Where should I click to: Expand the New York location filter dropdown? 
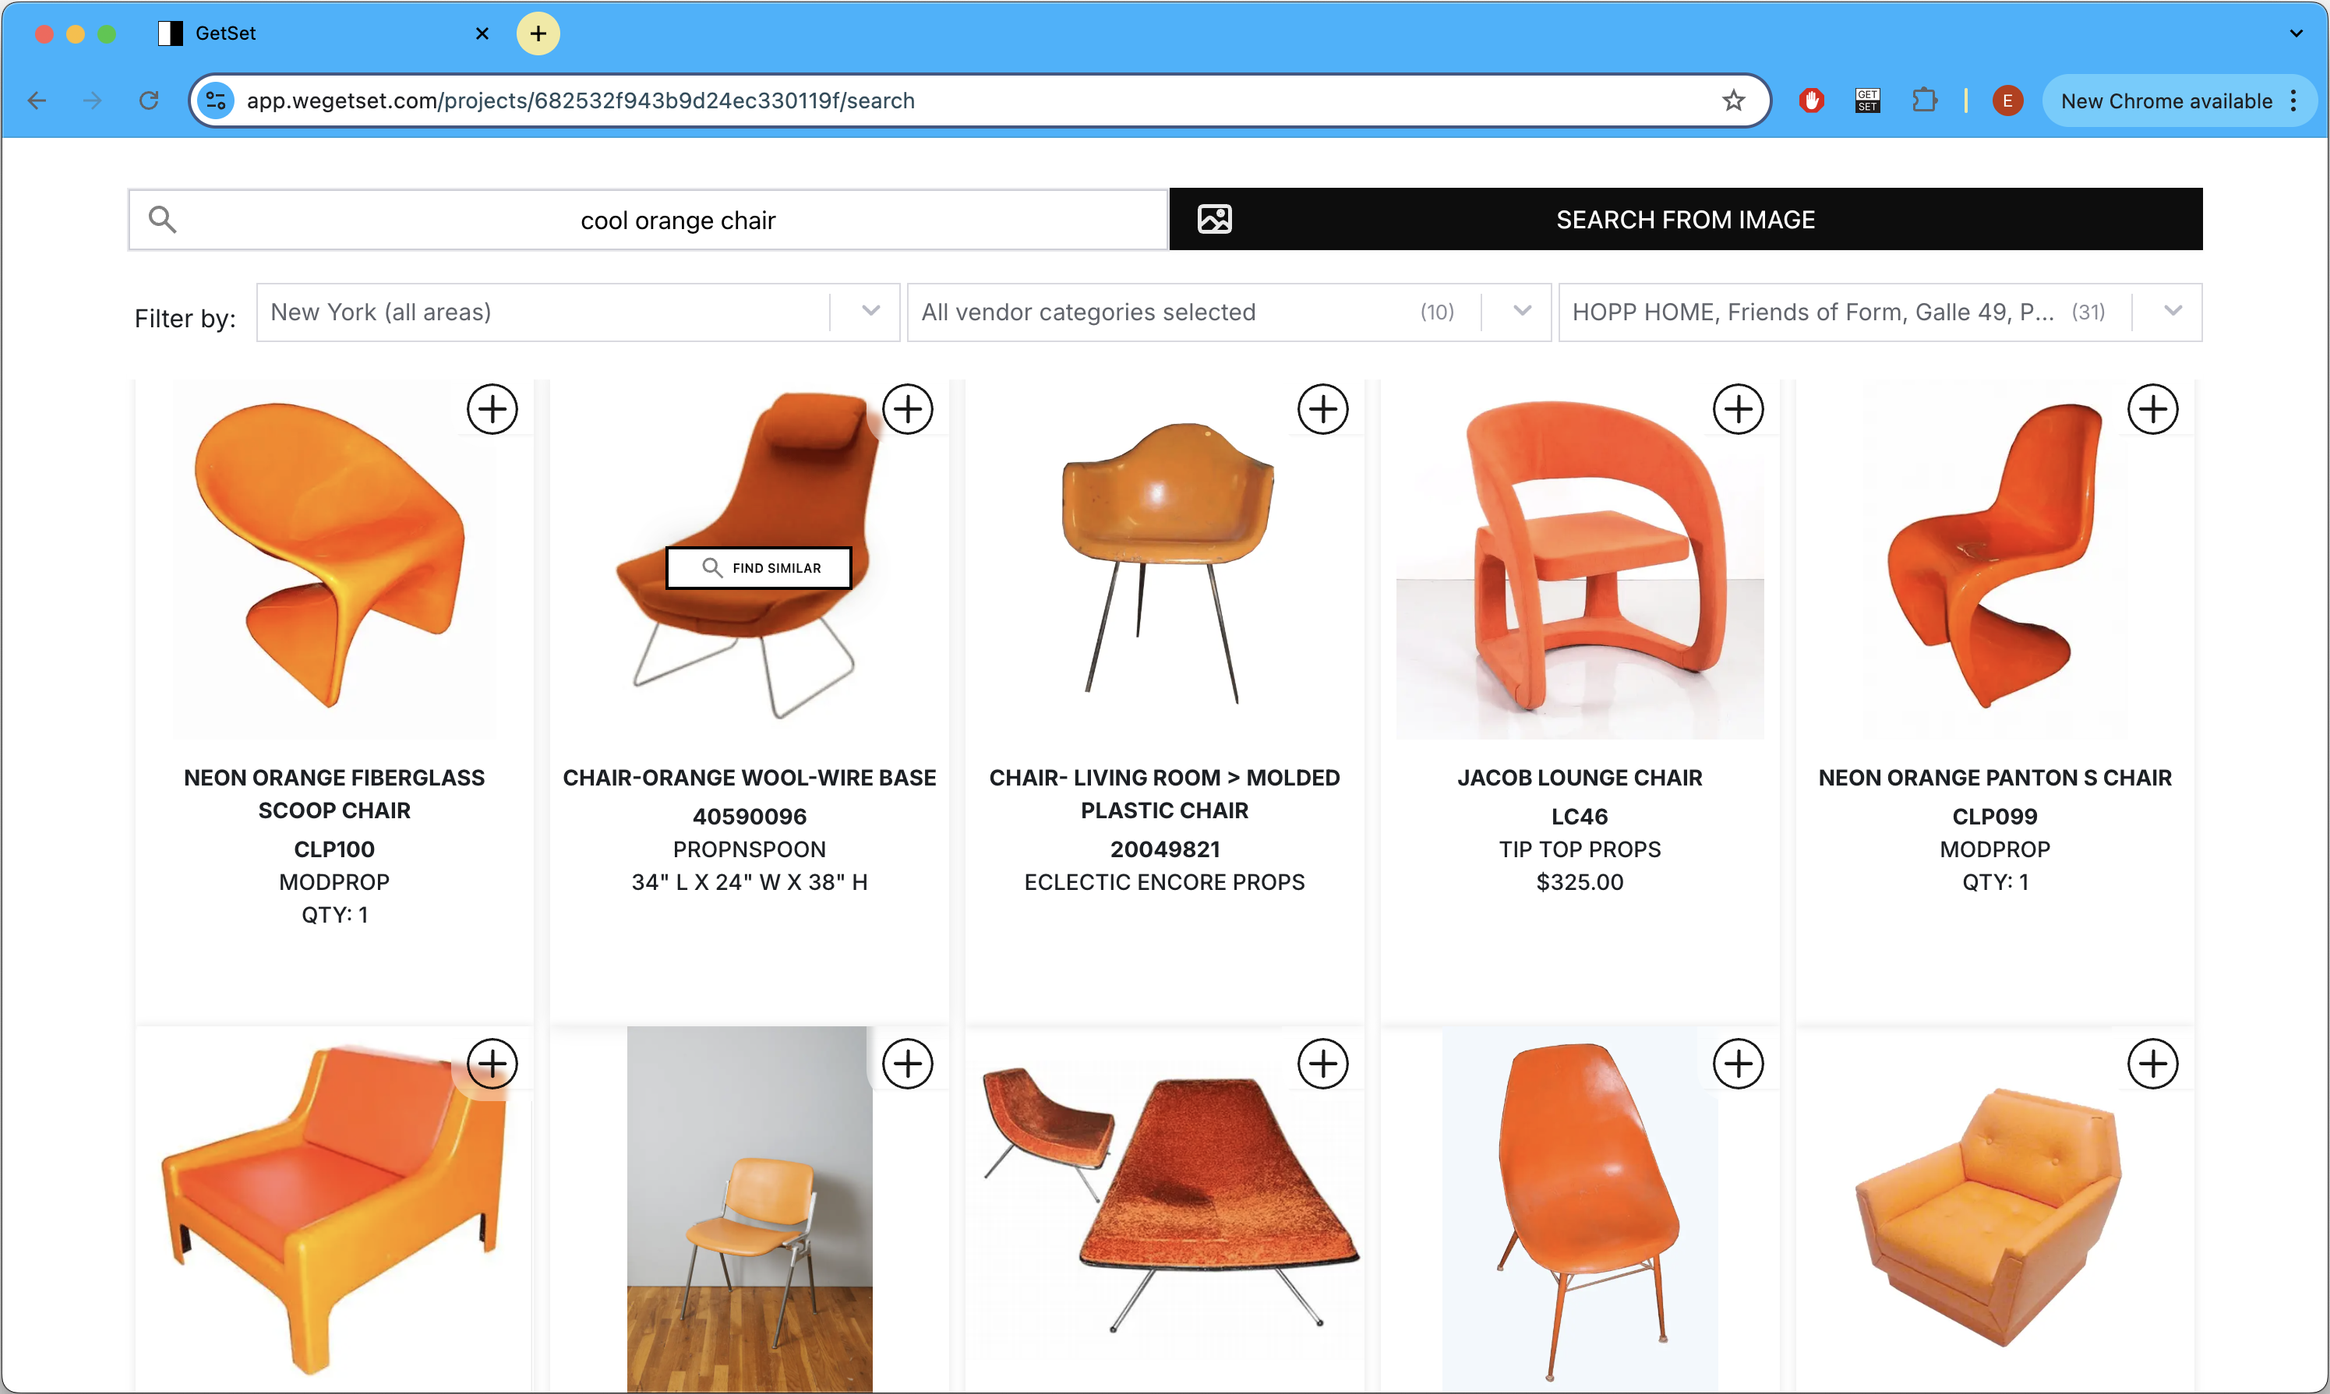click(x=870, y=312)
